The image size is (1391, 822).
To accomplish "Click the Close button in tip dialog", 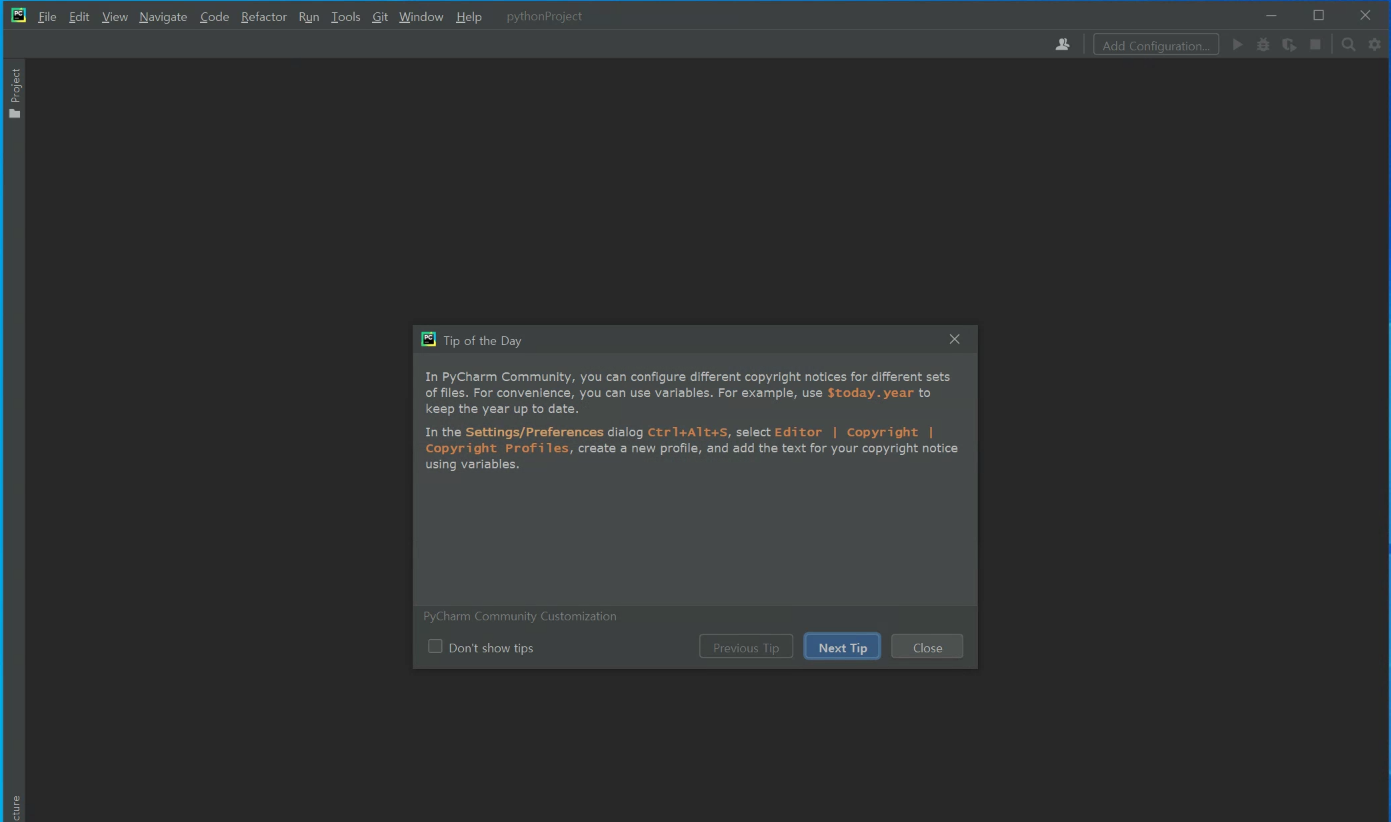I will click(927, 647).
